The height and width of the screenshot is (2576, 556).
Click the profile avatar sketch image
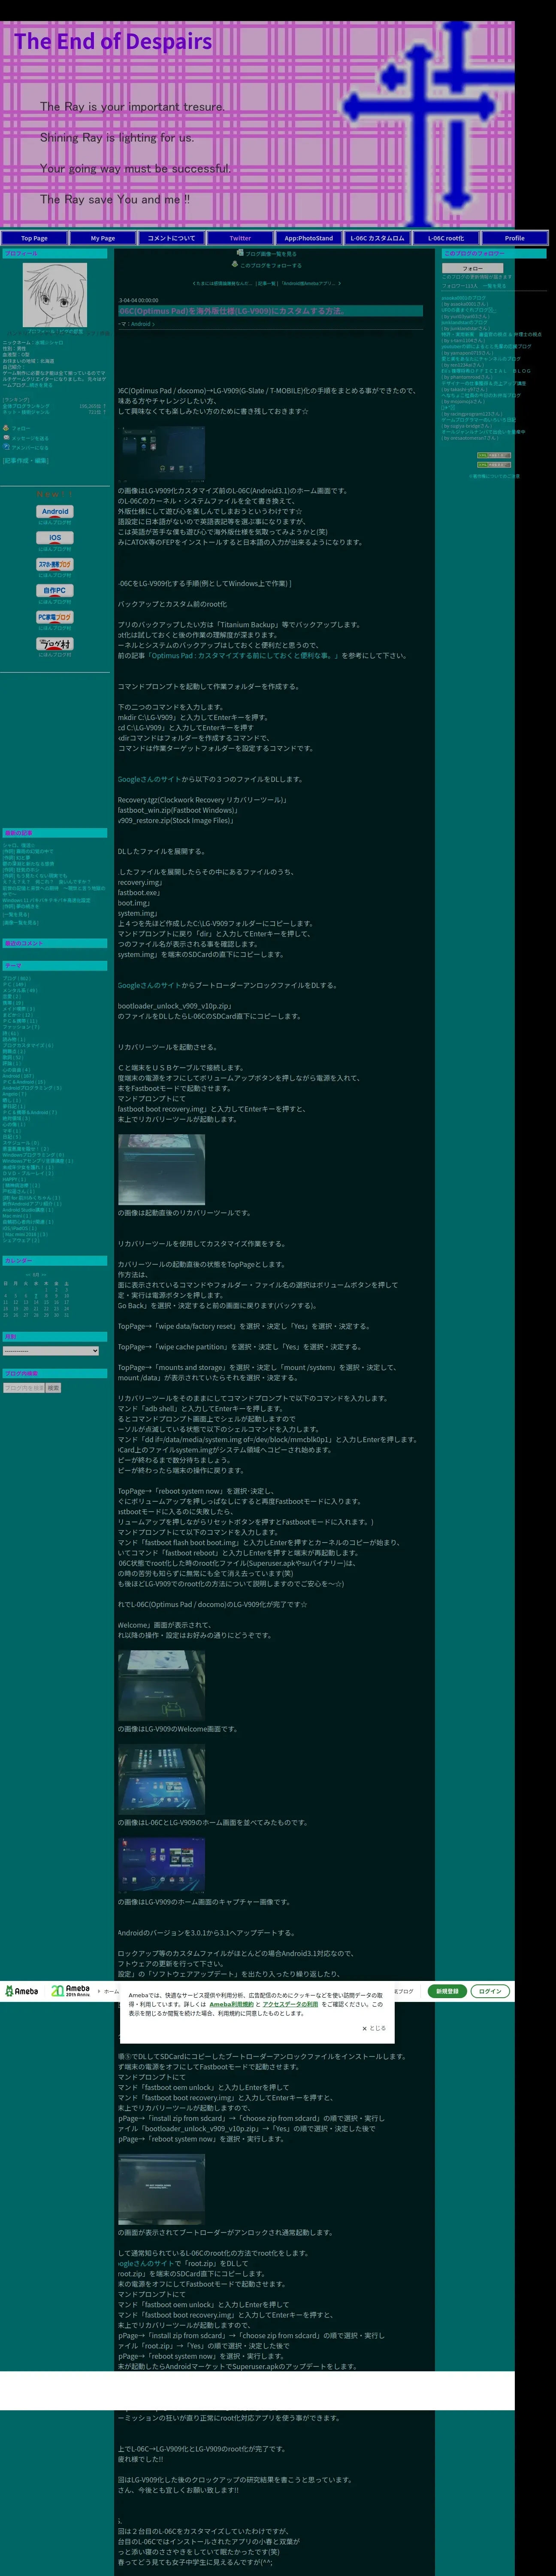[x=55, y=295]
